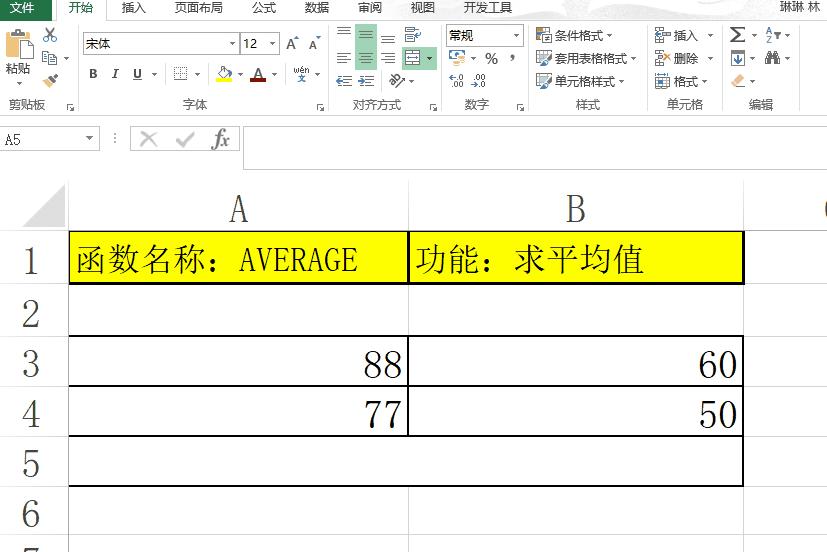The width and height of the screenshot is (827, 552).
Task: Apply yellow fill color bucket
Action: [224, 74]
